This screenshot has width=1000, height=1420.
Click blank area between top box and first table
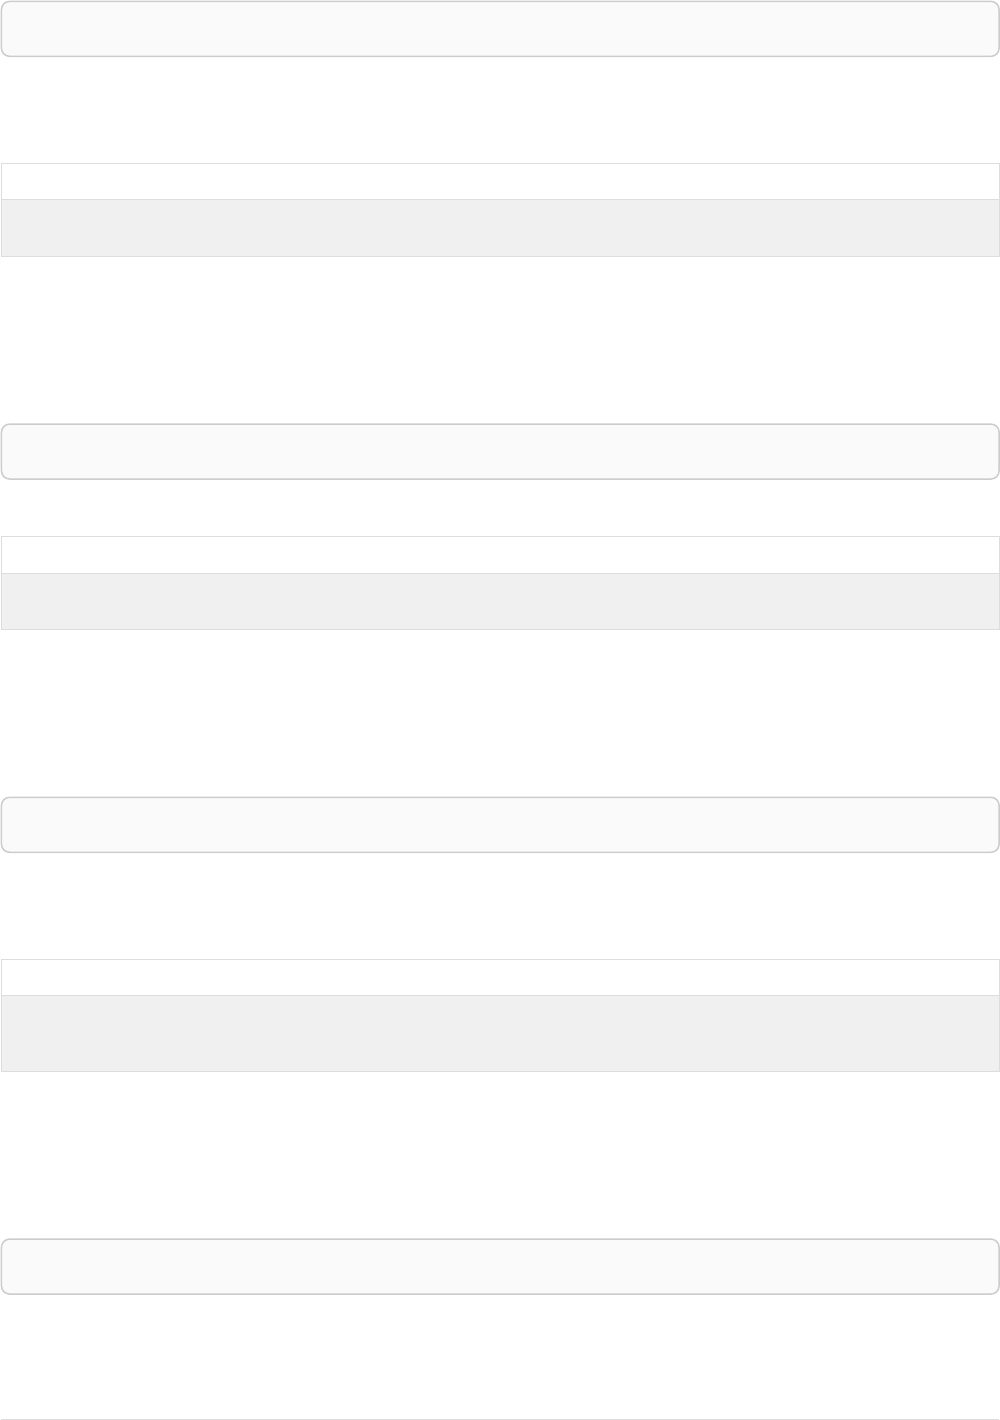(x=500, y=110)
